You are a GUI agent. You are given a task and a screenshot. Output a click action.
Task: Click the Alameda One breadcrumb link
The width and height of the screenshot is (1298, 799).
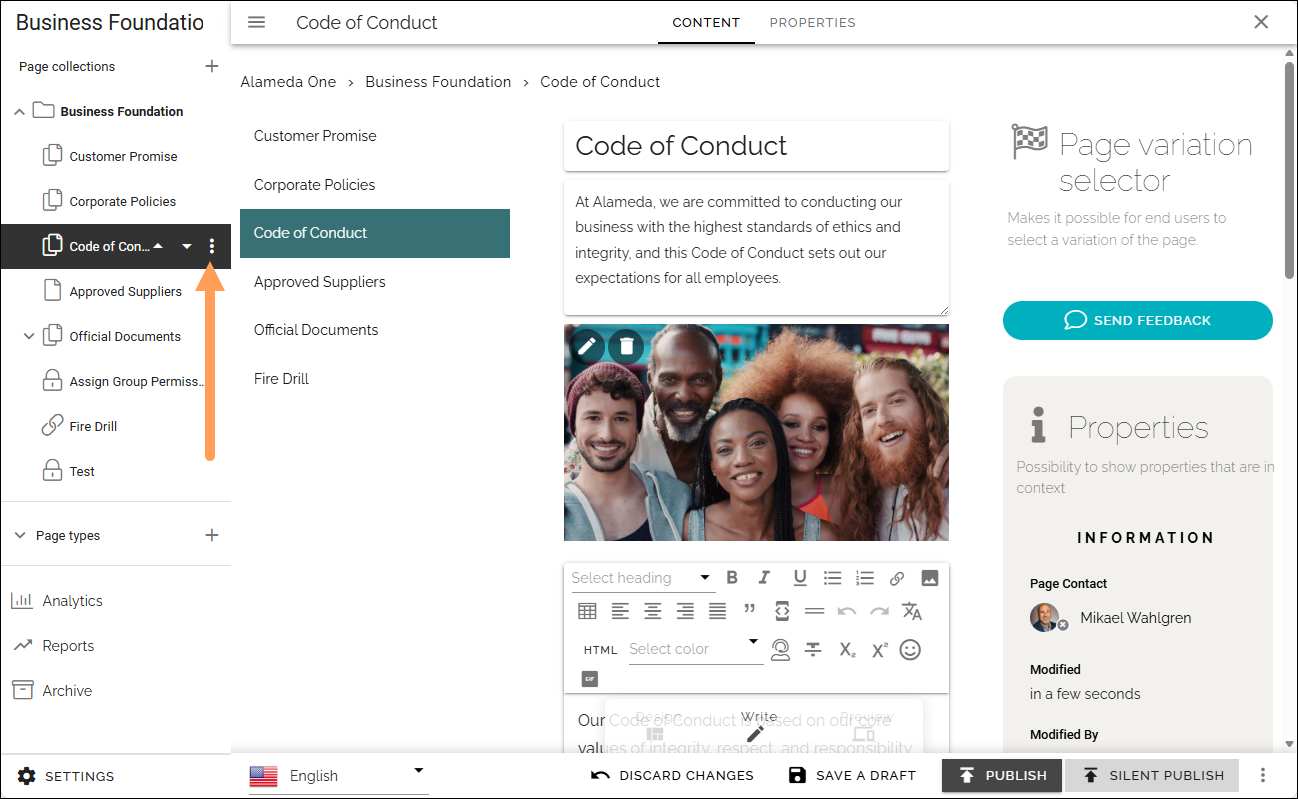[x=288, y=82]
